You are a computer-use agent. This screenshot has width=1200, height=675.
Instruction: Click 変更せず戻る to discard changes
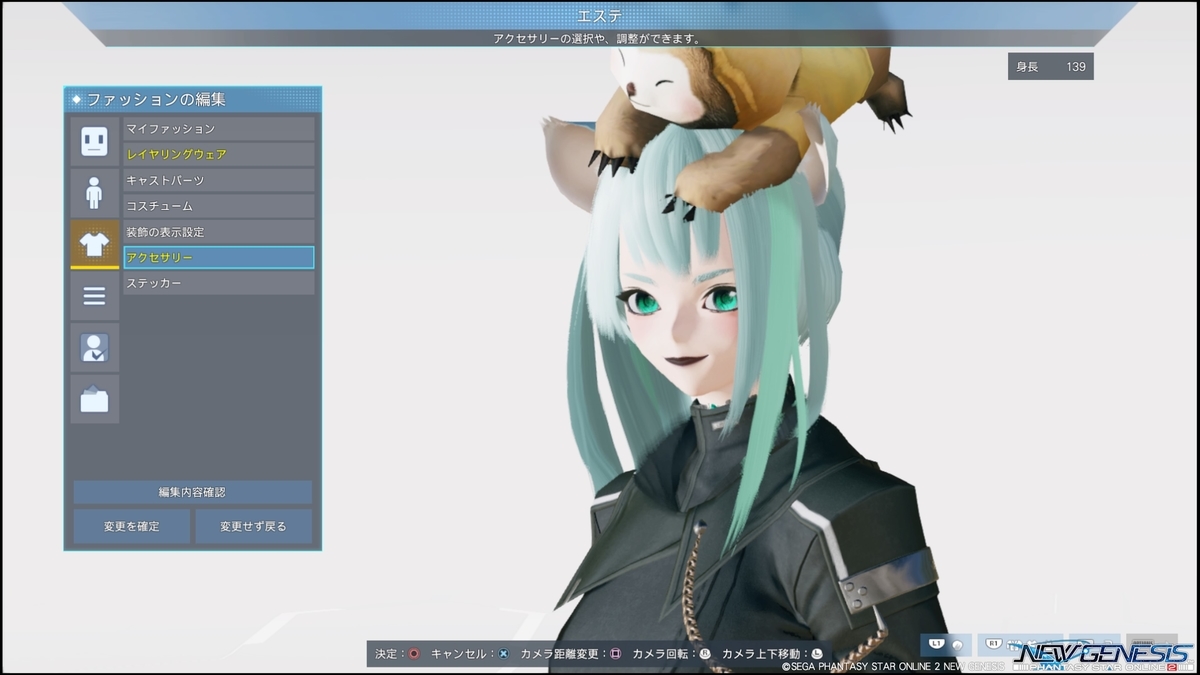pyautogui.click(x=254, y=526)
